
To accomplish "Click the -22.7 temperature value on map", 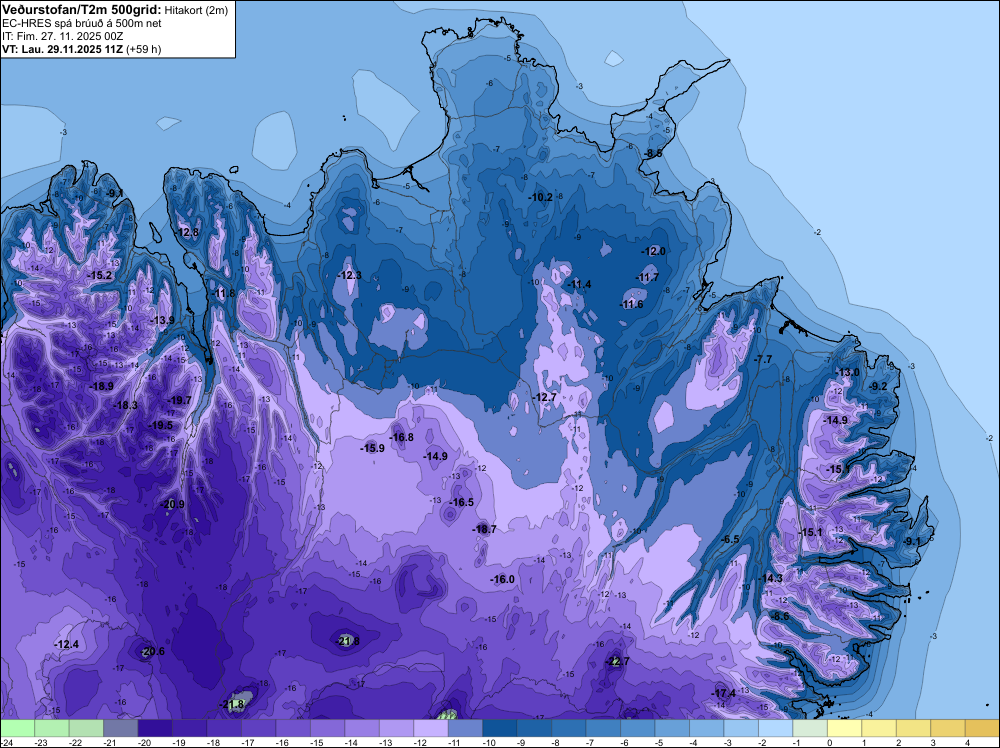I will click(x=616, y=661).
